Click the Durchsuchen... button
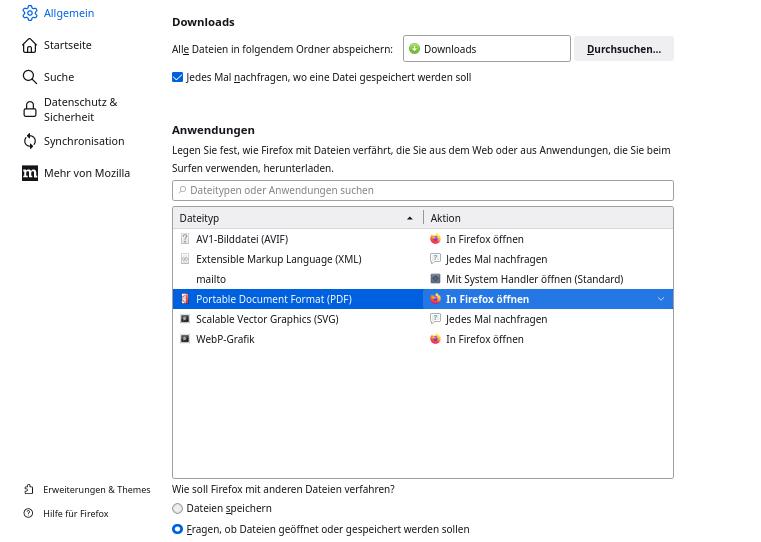The width and height of the screenshot is (761, 542). (623, 49)
